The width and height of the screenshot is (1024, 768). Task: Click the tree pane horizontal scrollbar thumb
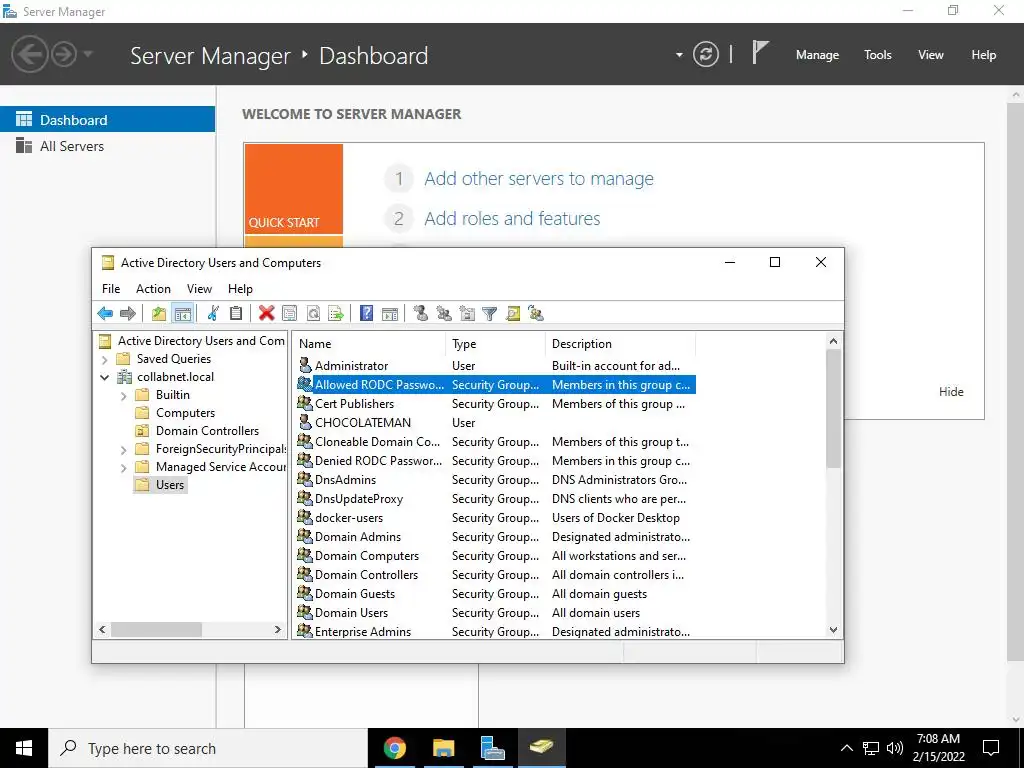[x=156, y=630]
